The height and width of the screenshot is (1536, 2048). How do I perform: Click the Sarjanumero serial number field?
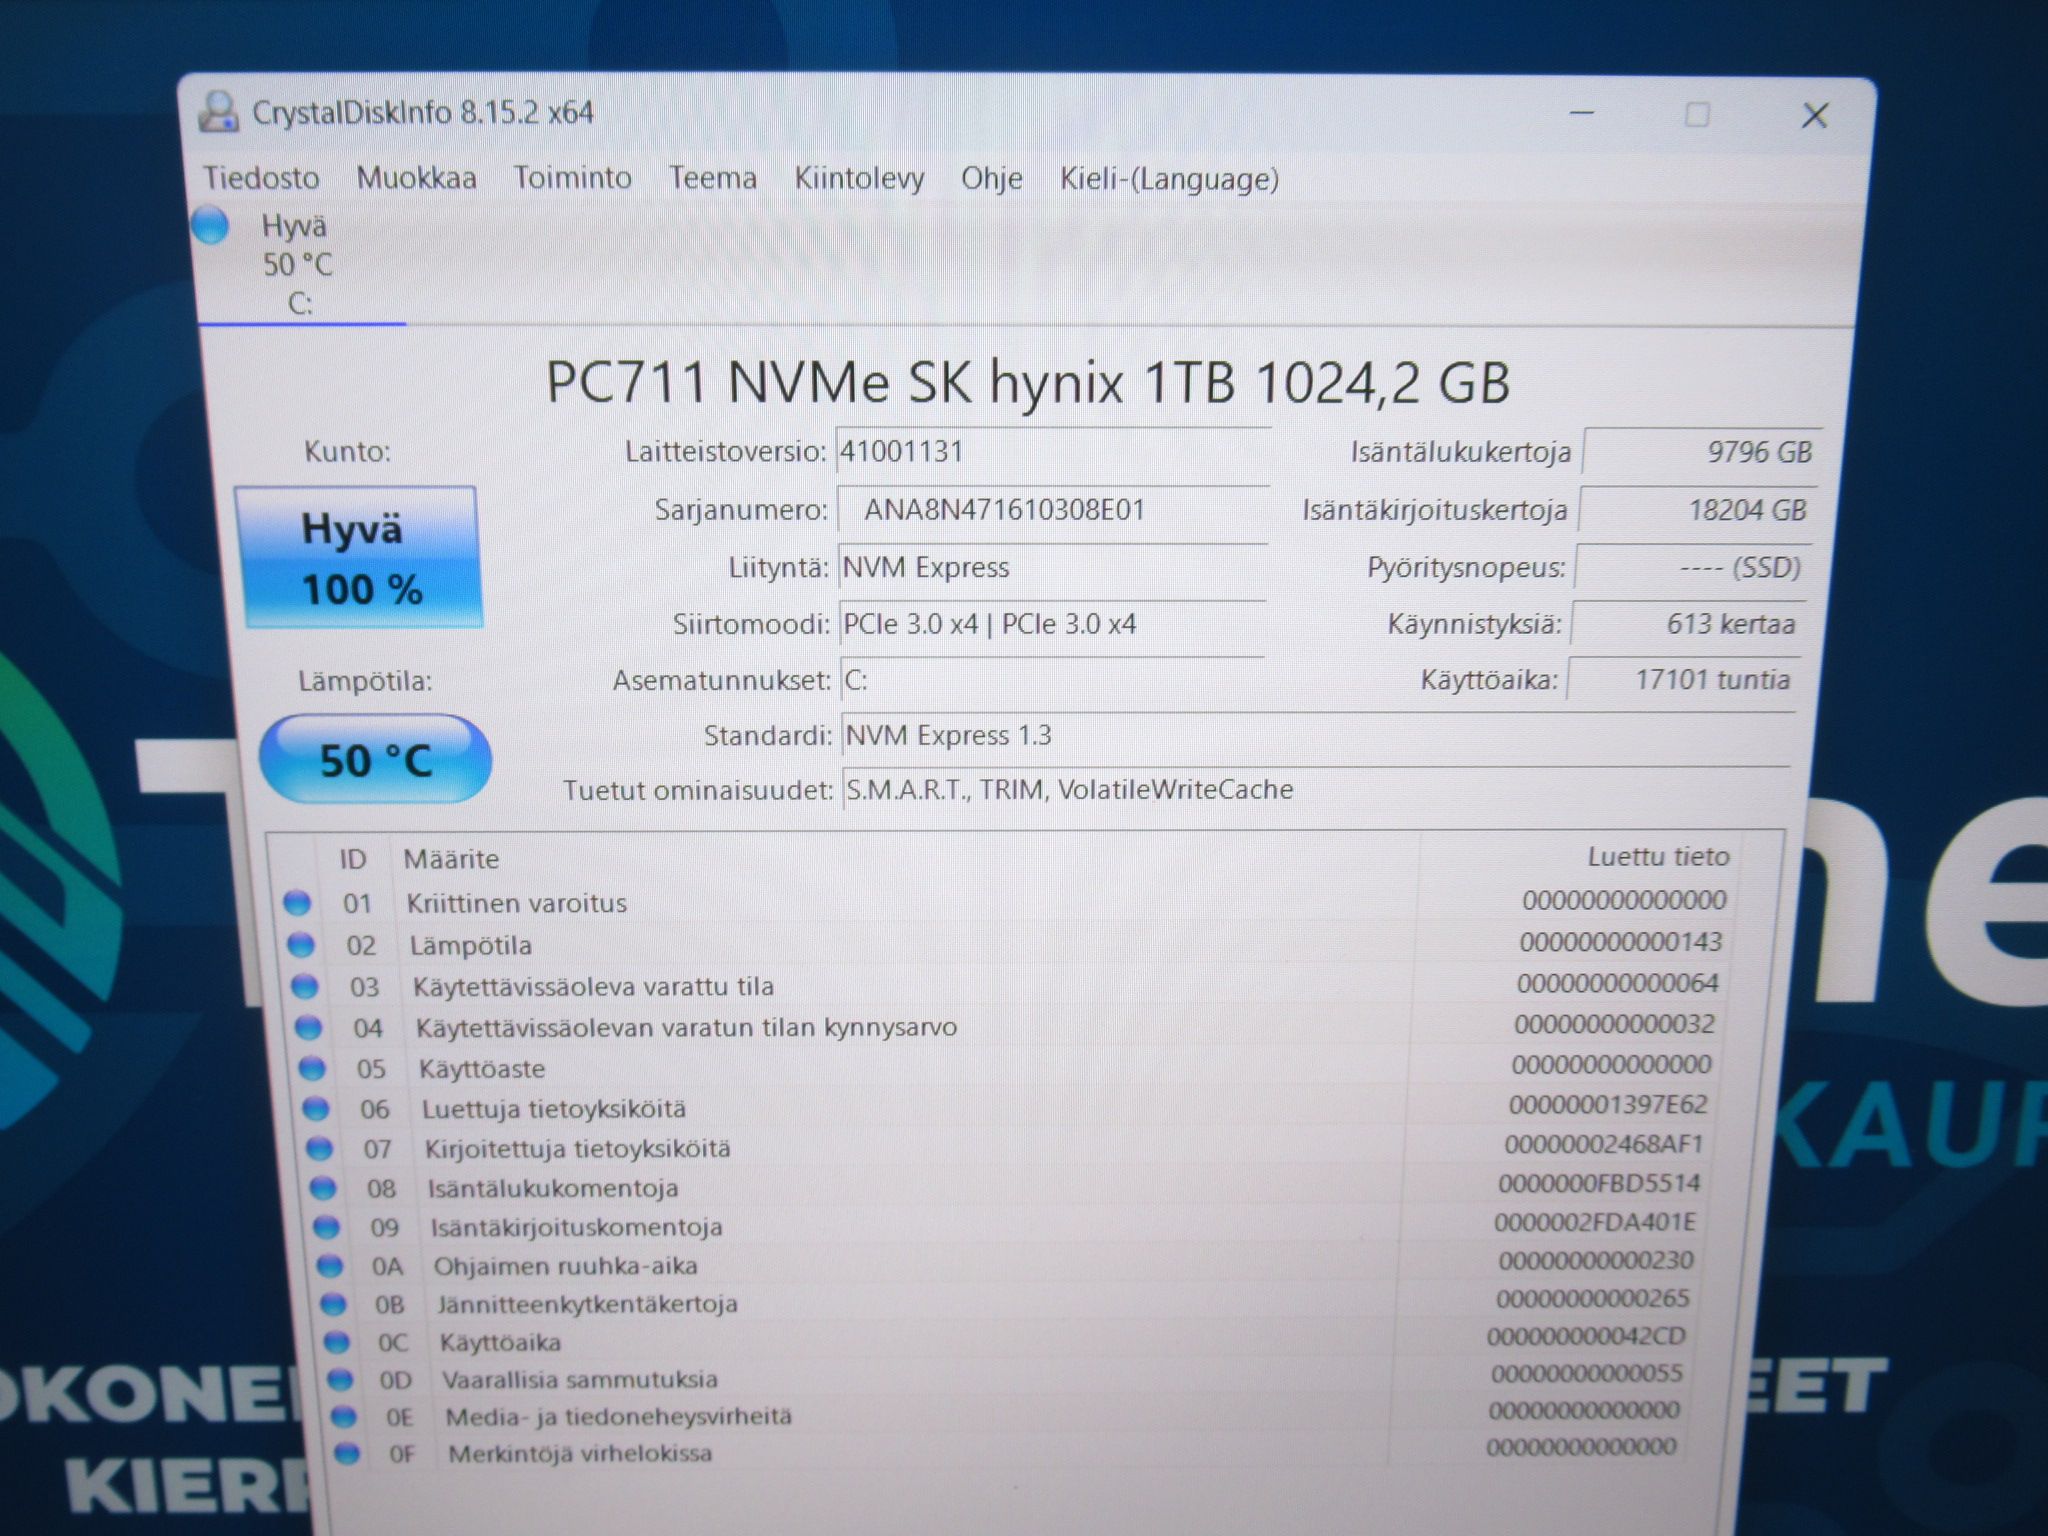tap(1052, 510)
